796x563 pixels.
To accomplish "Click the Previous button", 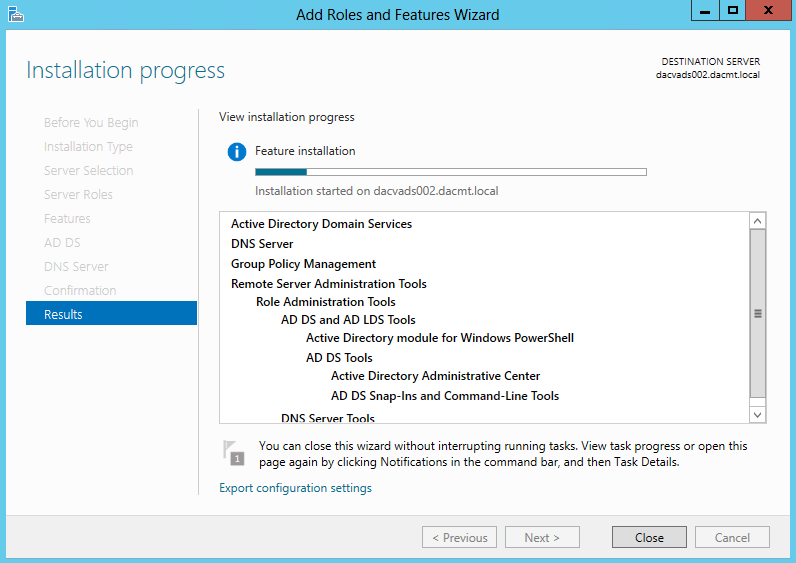I will pyautogui.click(x=459, y=537).
